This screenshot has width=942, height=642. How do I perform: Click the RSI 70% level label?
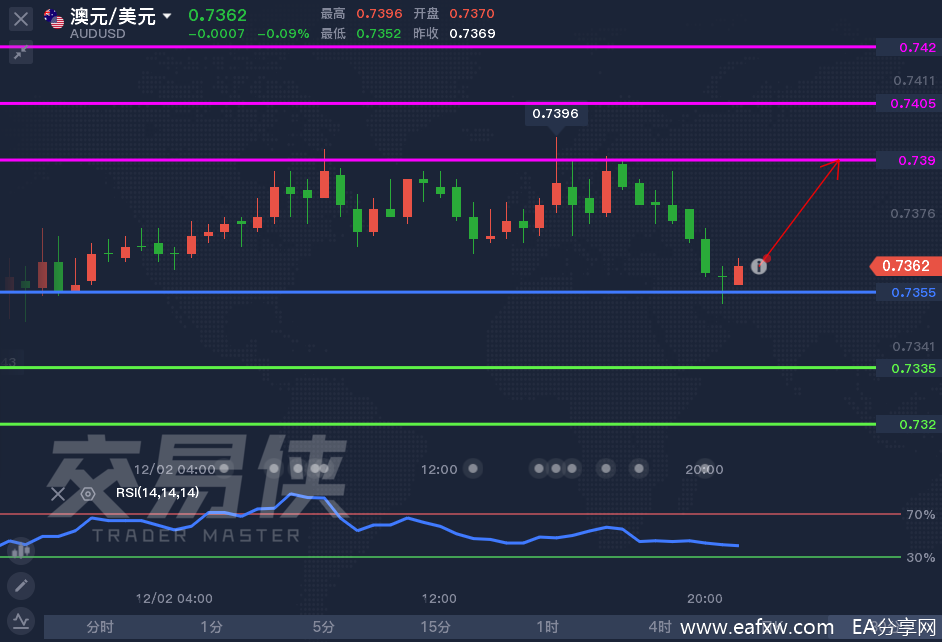[921, 515]
